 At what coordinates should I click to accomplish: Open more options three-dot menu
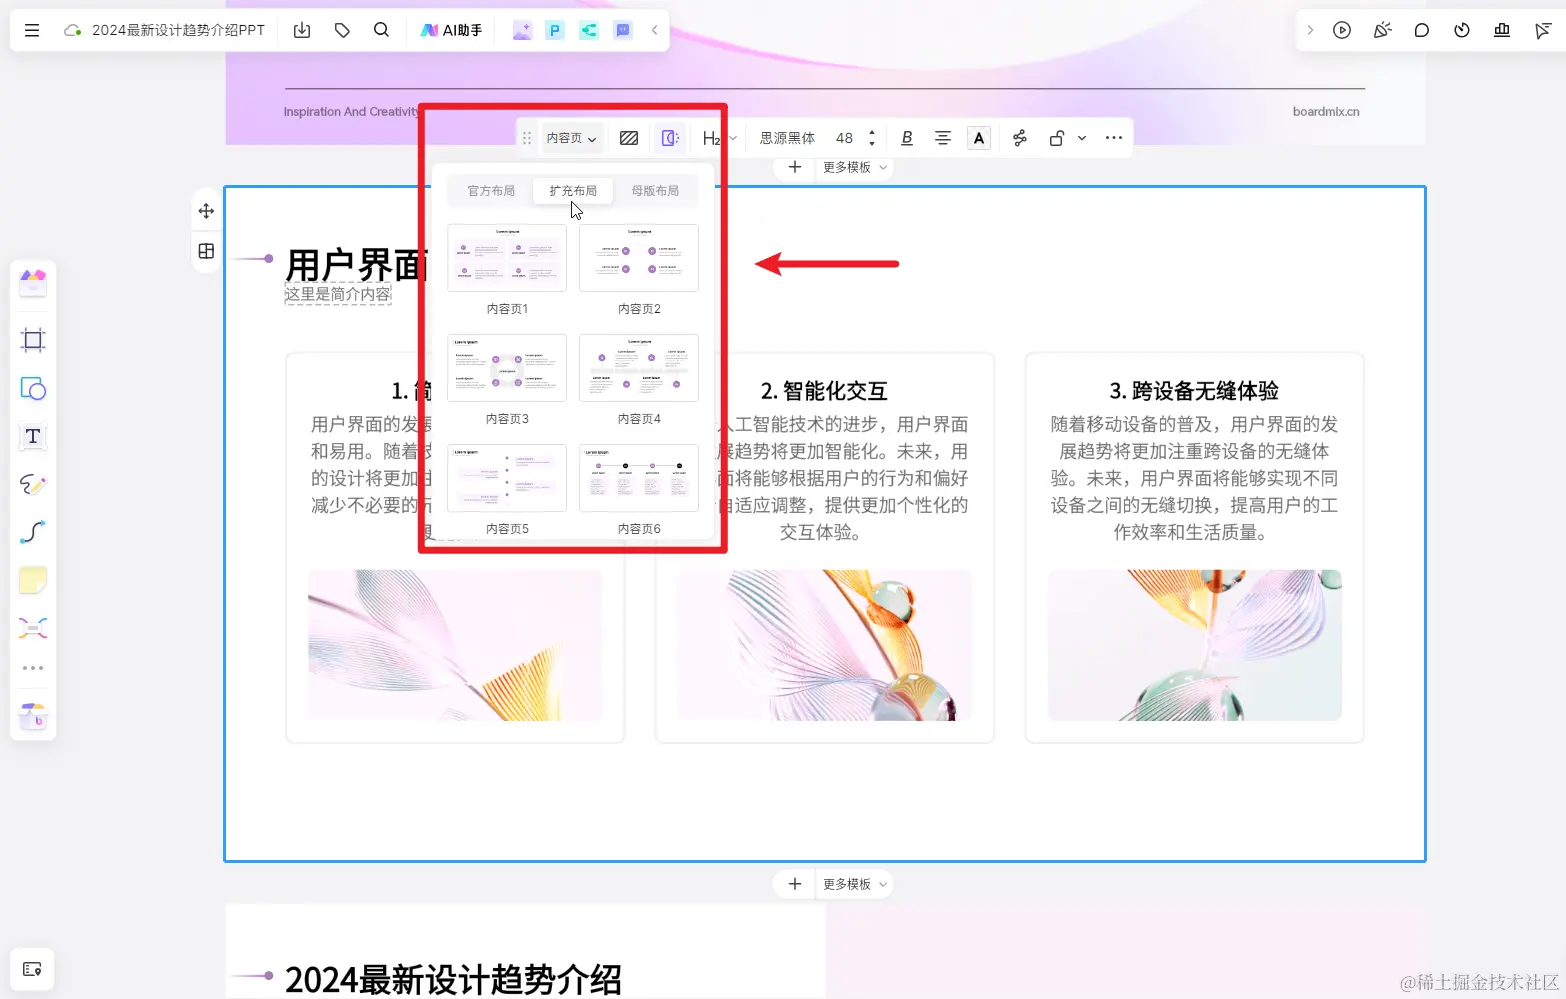[x=1113, y=138]
